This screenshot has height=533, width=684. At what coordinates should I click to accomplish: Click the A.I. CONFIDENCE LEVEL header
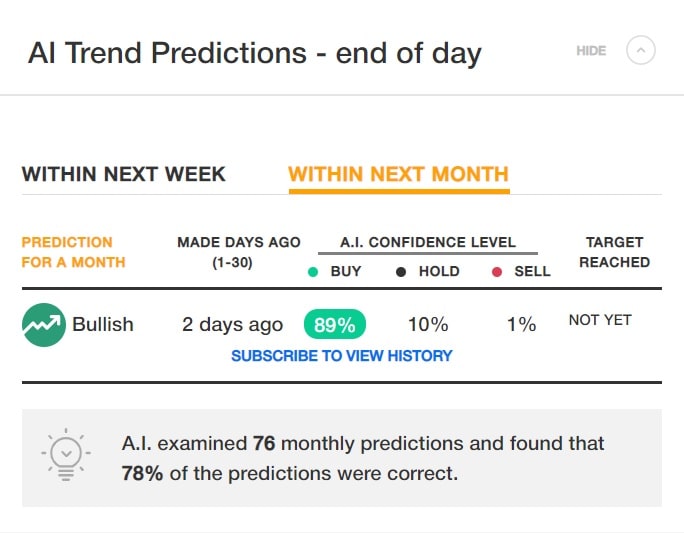point(428,242)
